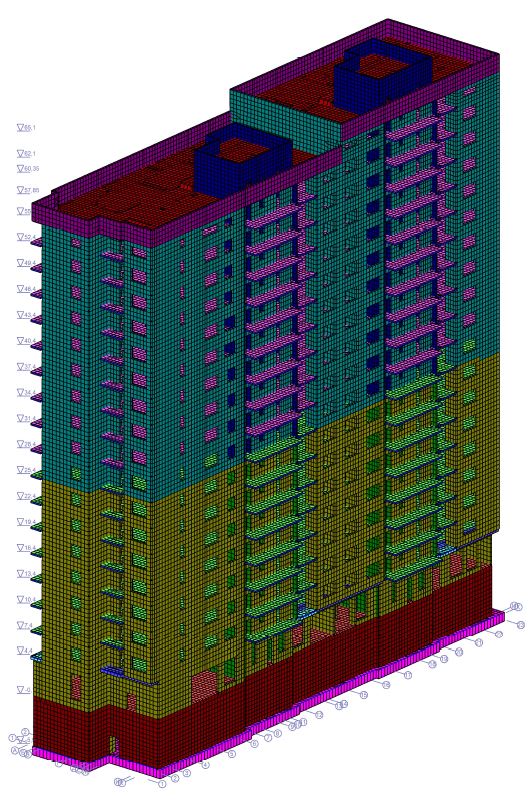Select the 65.1 elevation mark
The height and width of the screenshot is (805, 532).
click(26, 128)
